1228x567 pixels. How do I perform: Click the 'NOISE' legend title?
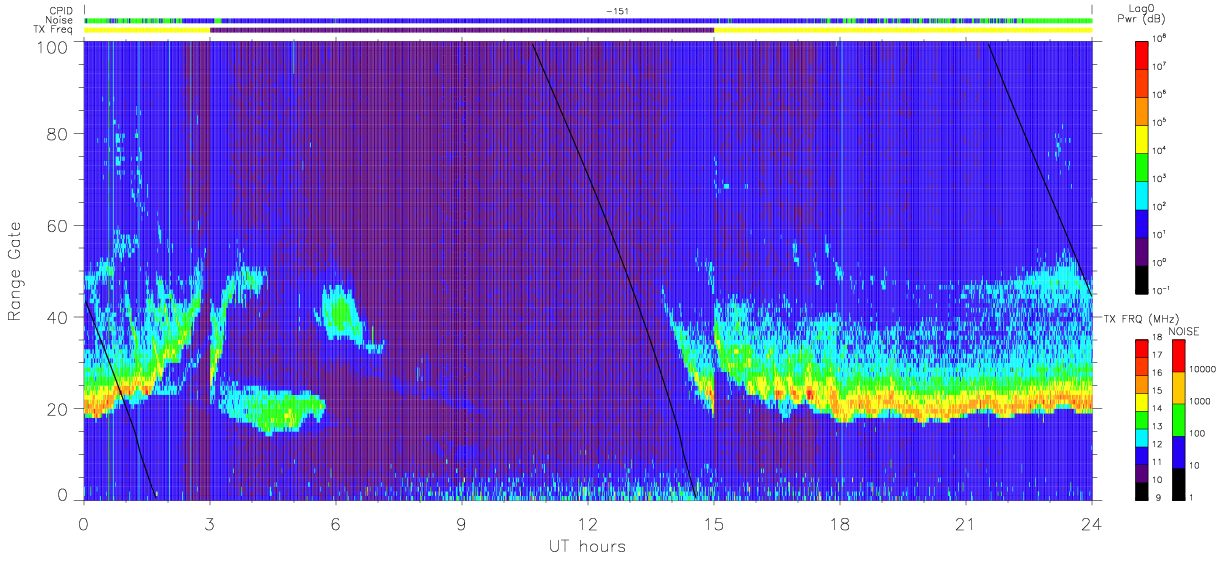pos(1186,330)
